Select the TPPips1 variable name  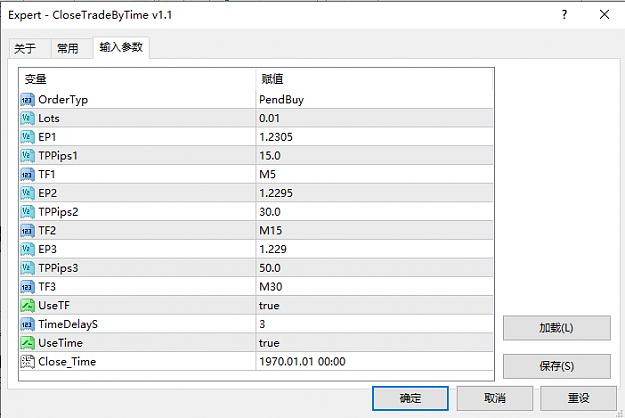(58, 156)
